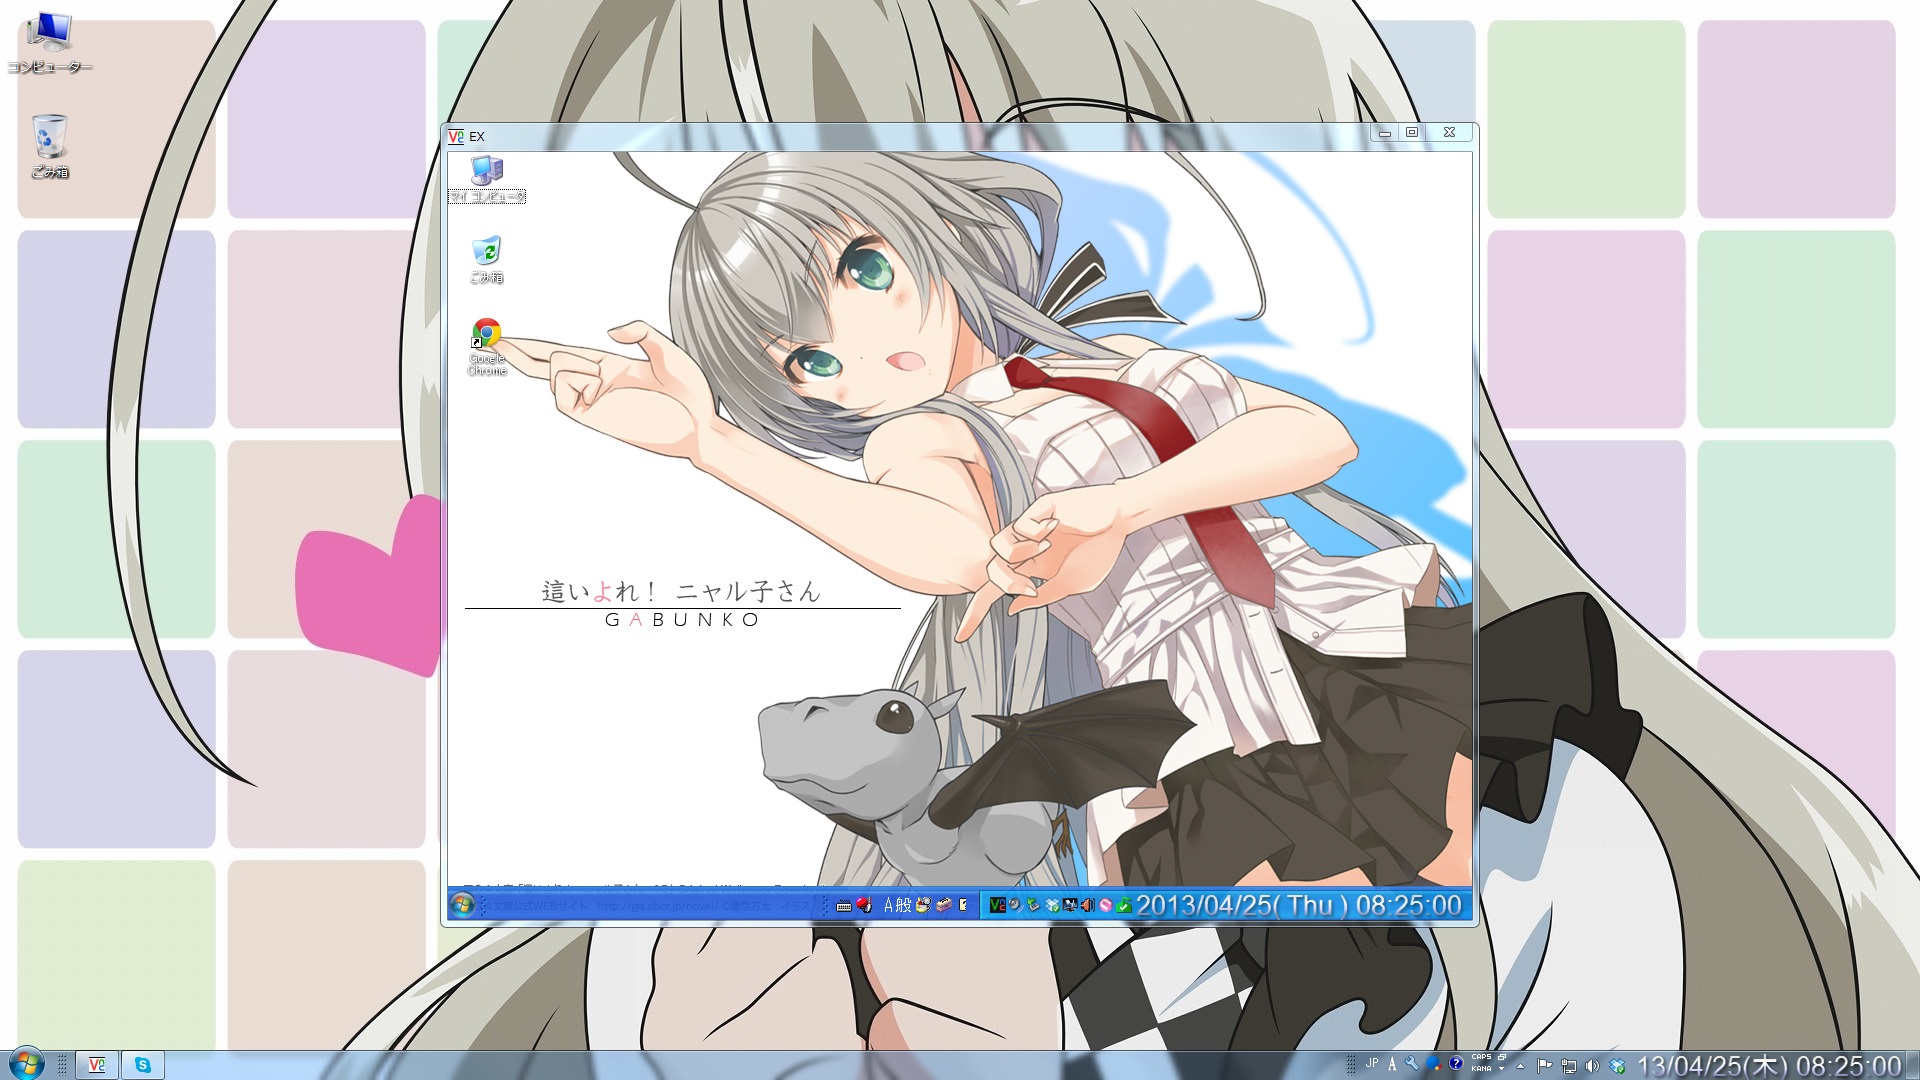Open the host volume speaker icon
This screenshot has height=1080, width=1920.
(1592, 1066)
